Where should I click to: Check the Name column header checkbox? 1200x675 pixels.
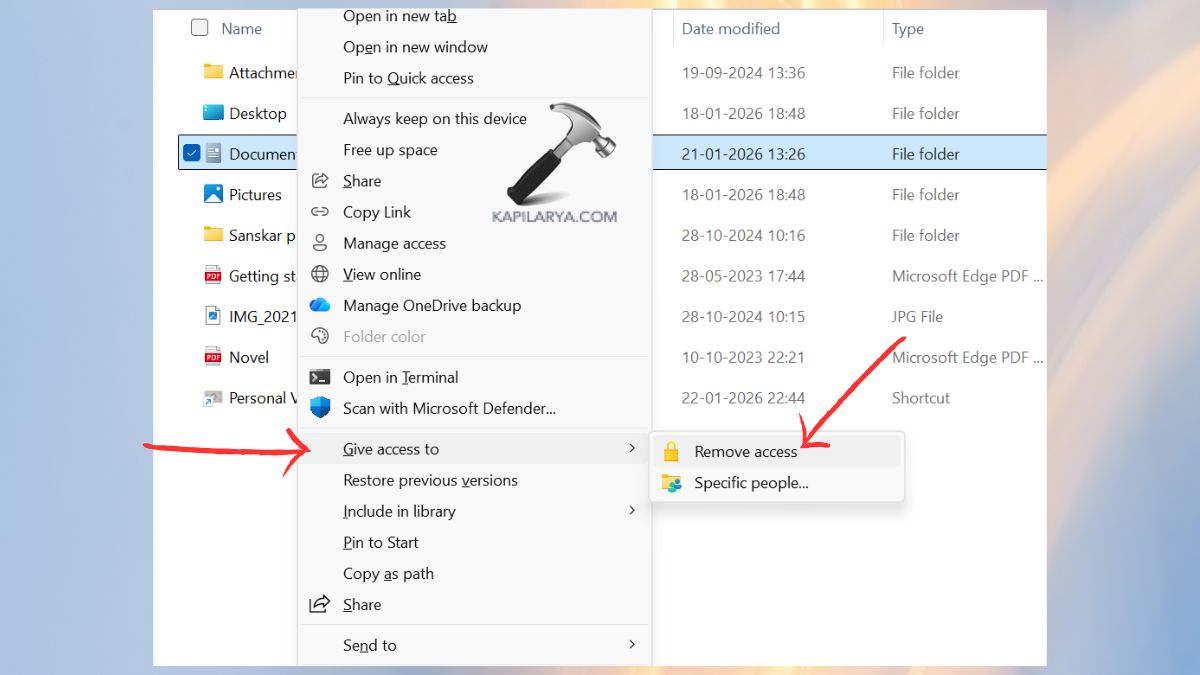[199, 28]
